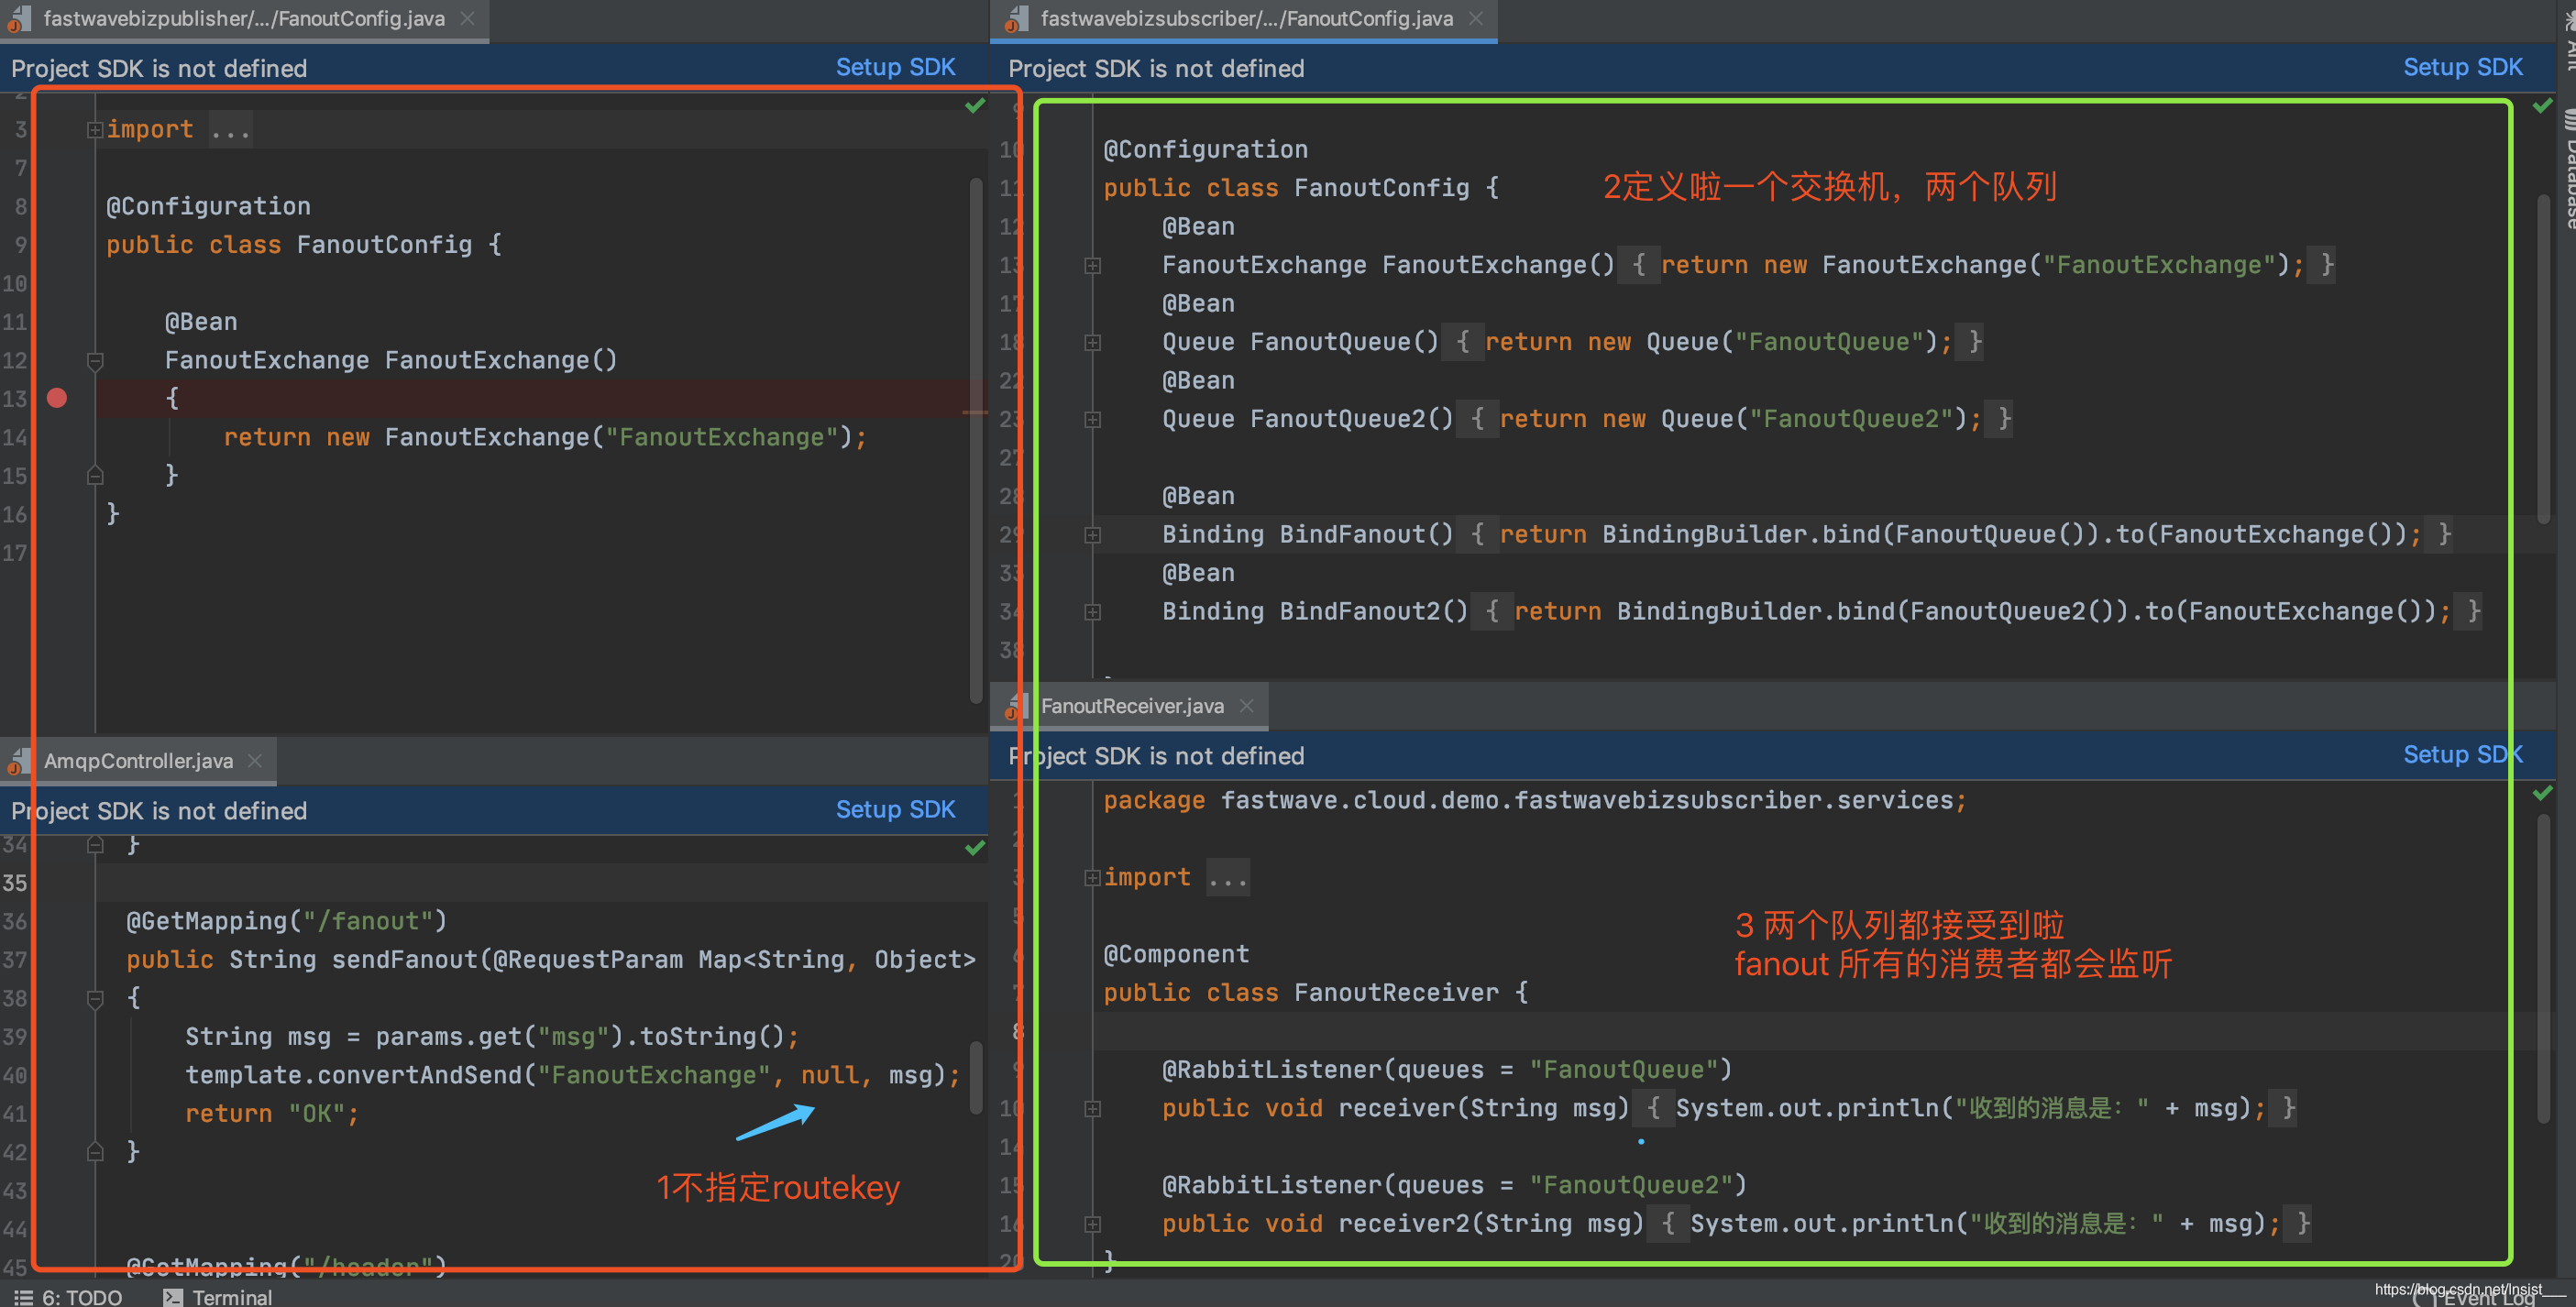Screen dimensions: 2576x1307
Task: Switch to fastwavebizpublisher FanoutConfig.java tab
Action: coord(244,18)
